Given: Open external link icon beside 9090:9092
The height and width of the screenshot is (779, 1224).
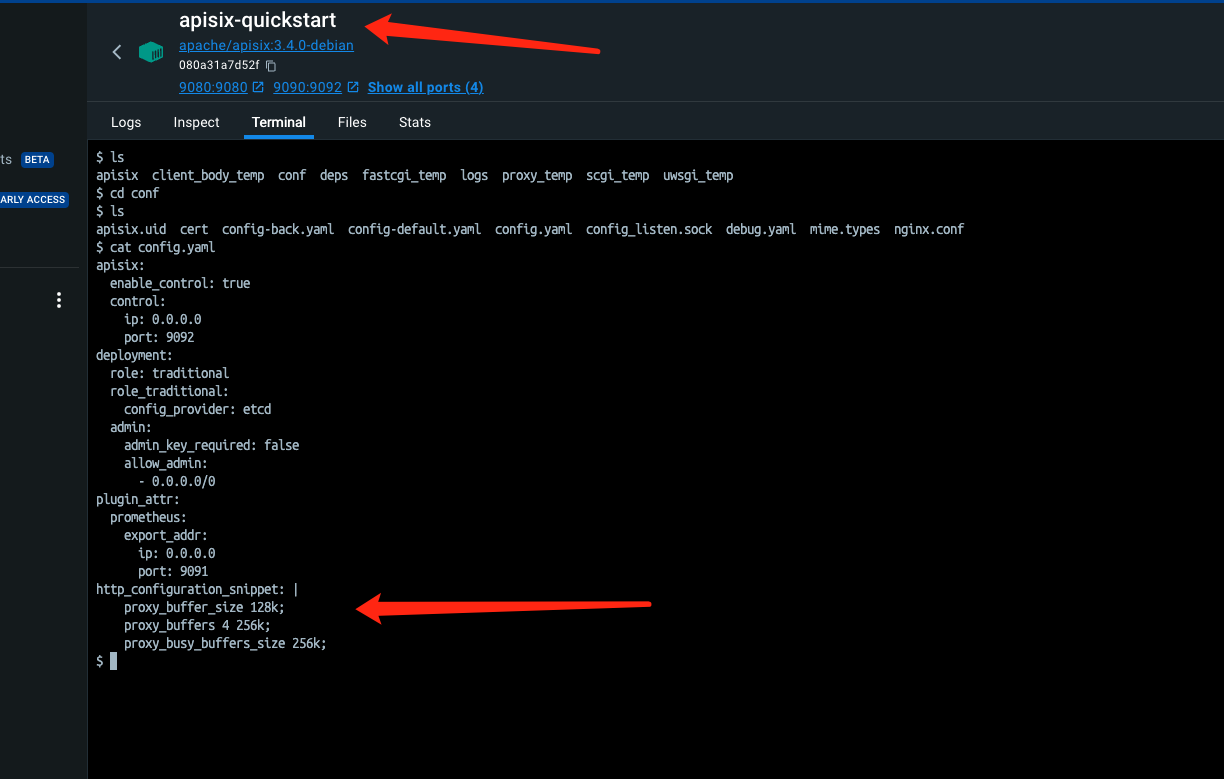Looking at the screenshot, I should coord(352,87).
